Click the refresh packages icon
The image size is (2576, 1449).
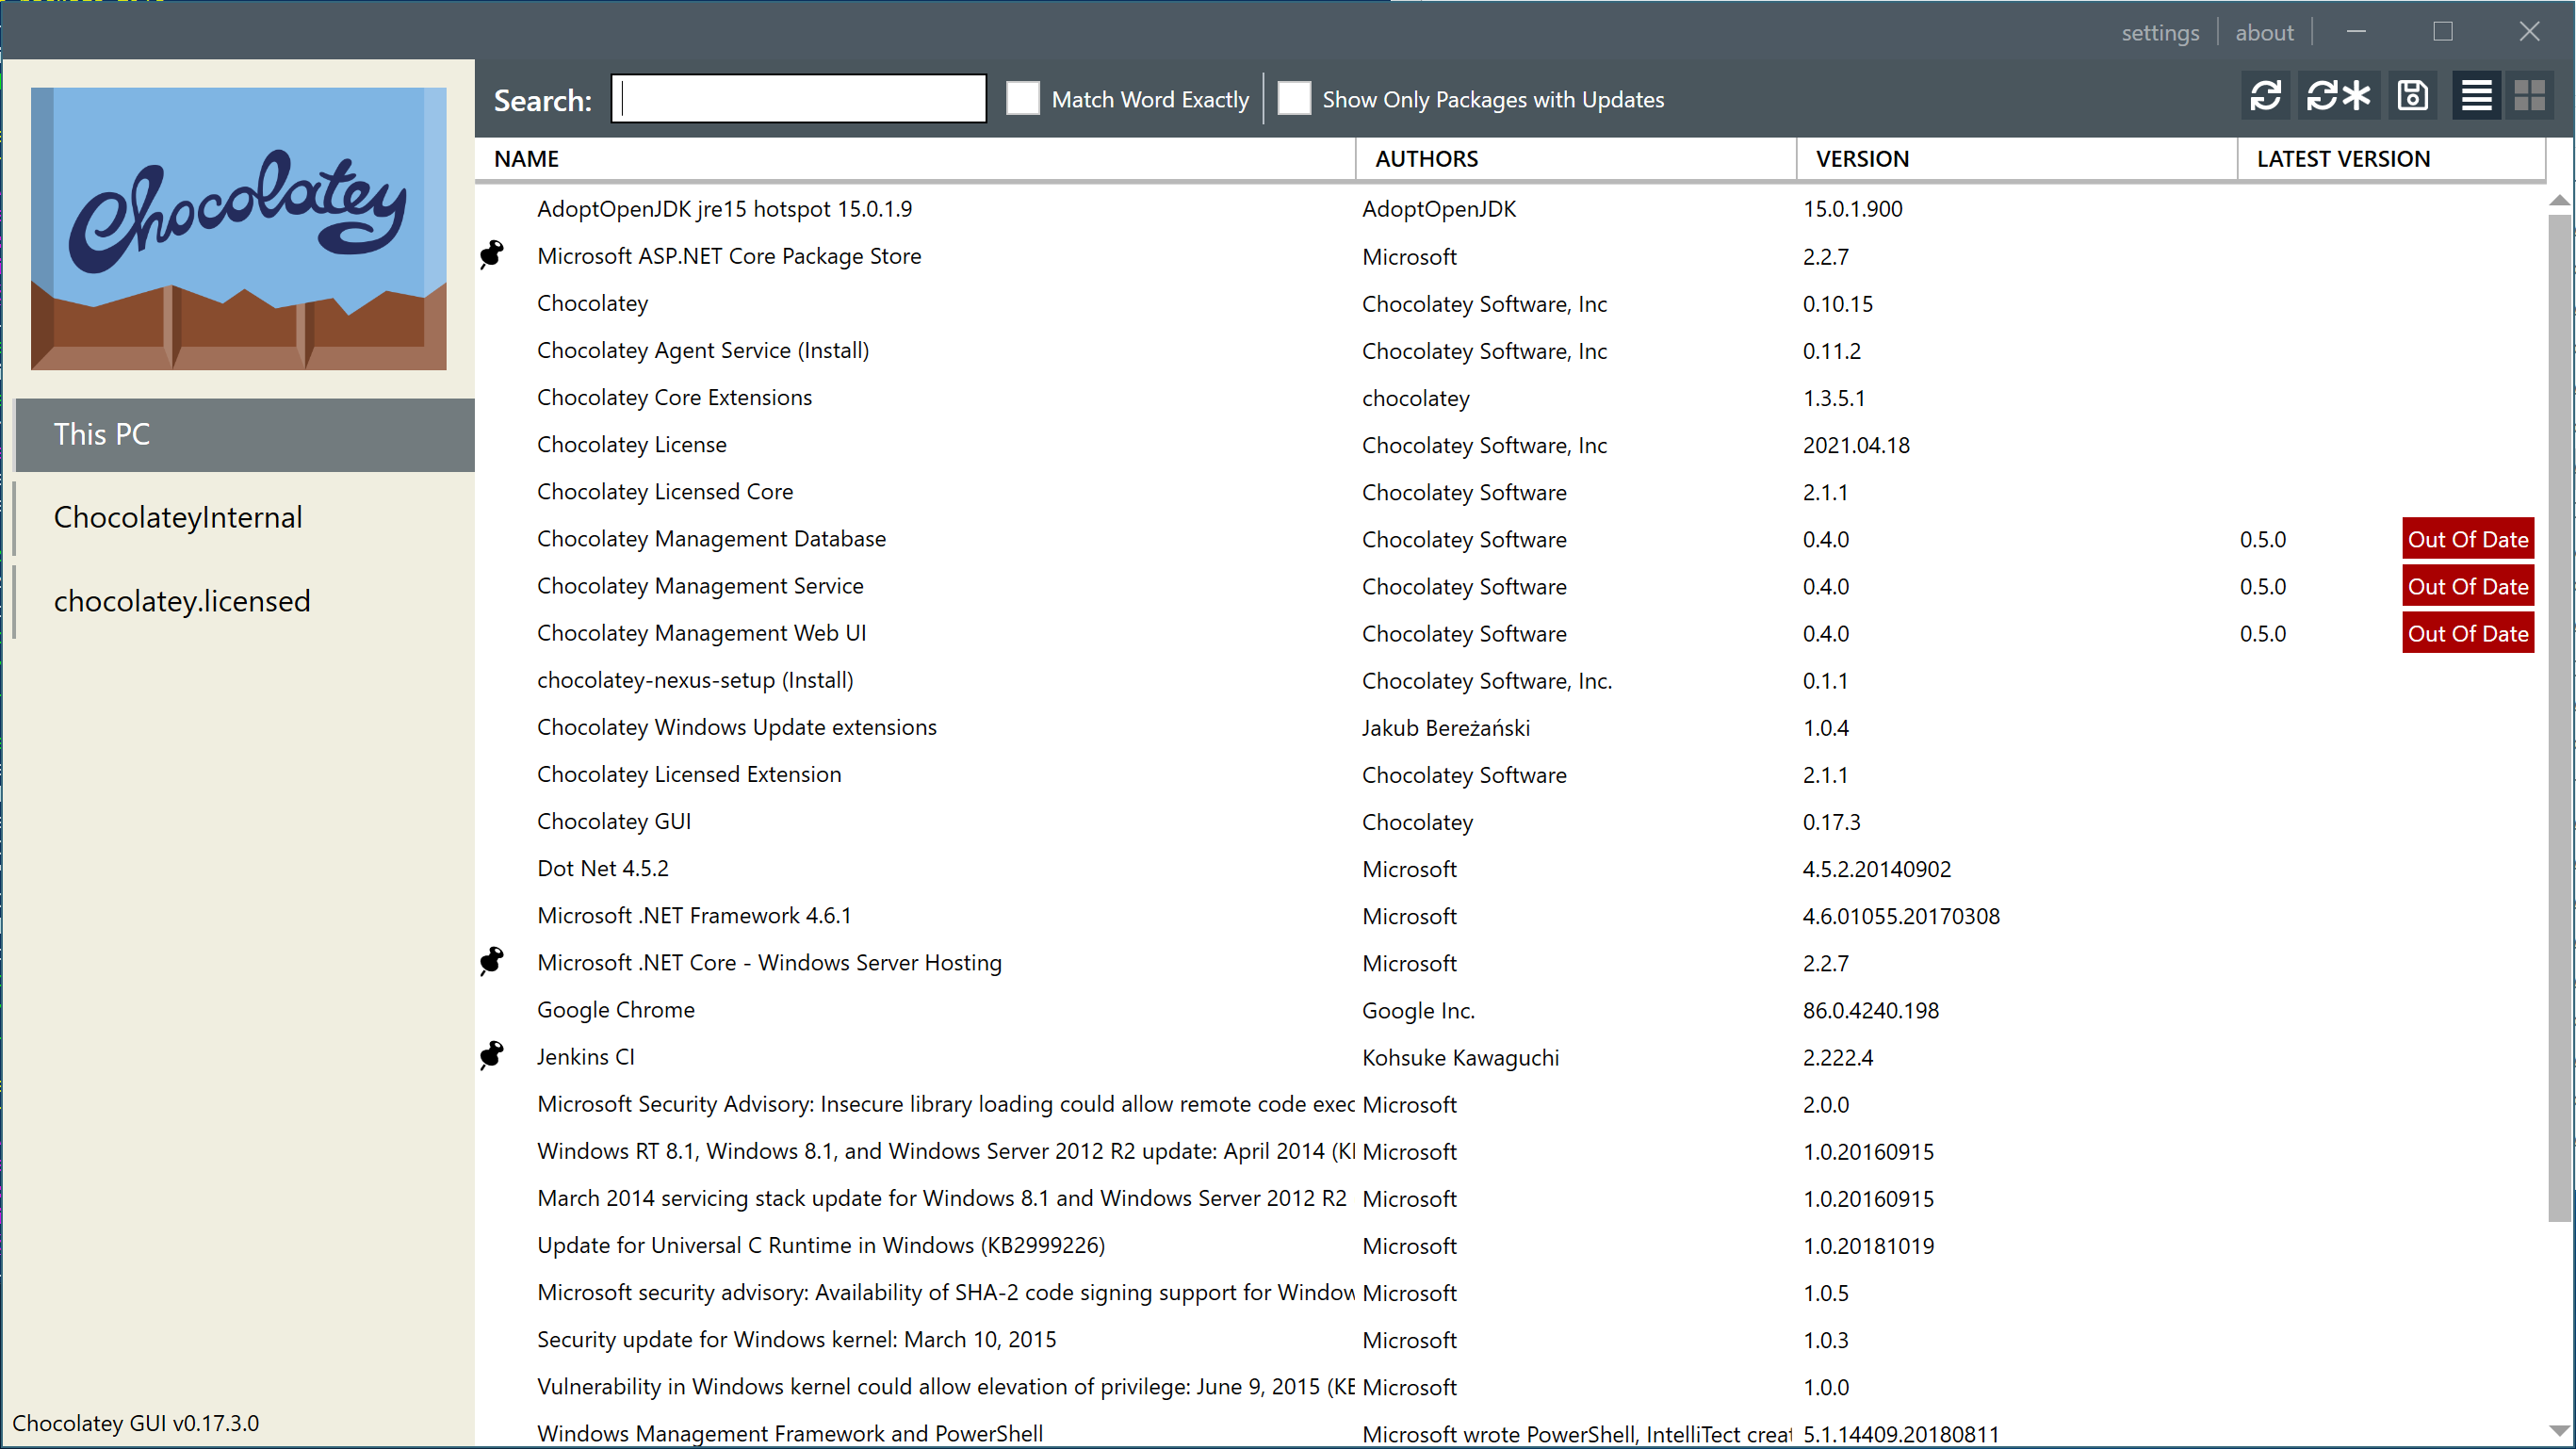coord(2265,97)
